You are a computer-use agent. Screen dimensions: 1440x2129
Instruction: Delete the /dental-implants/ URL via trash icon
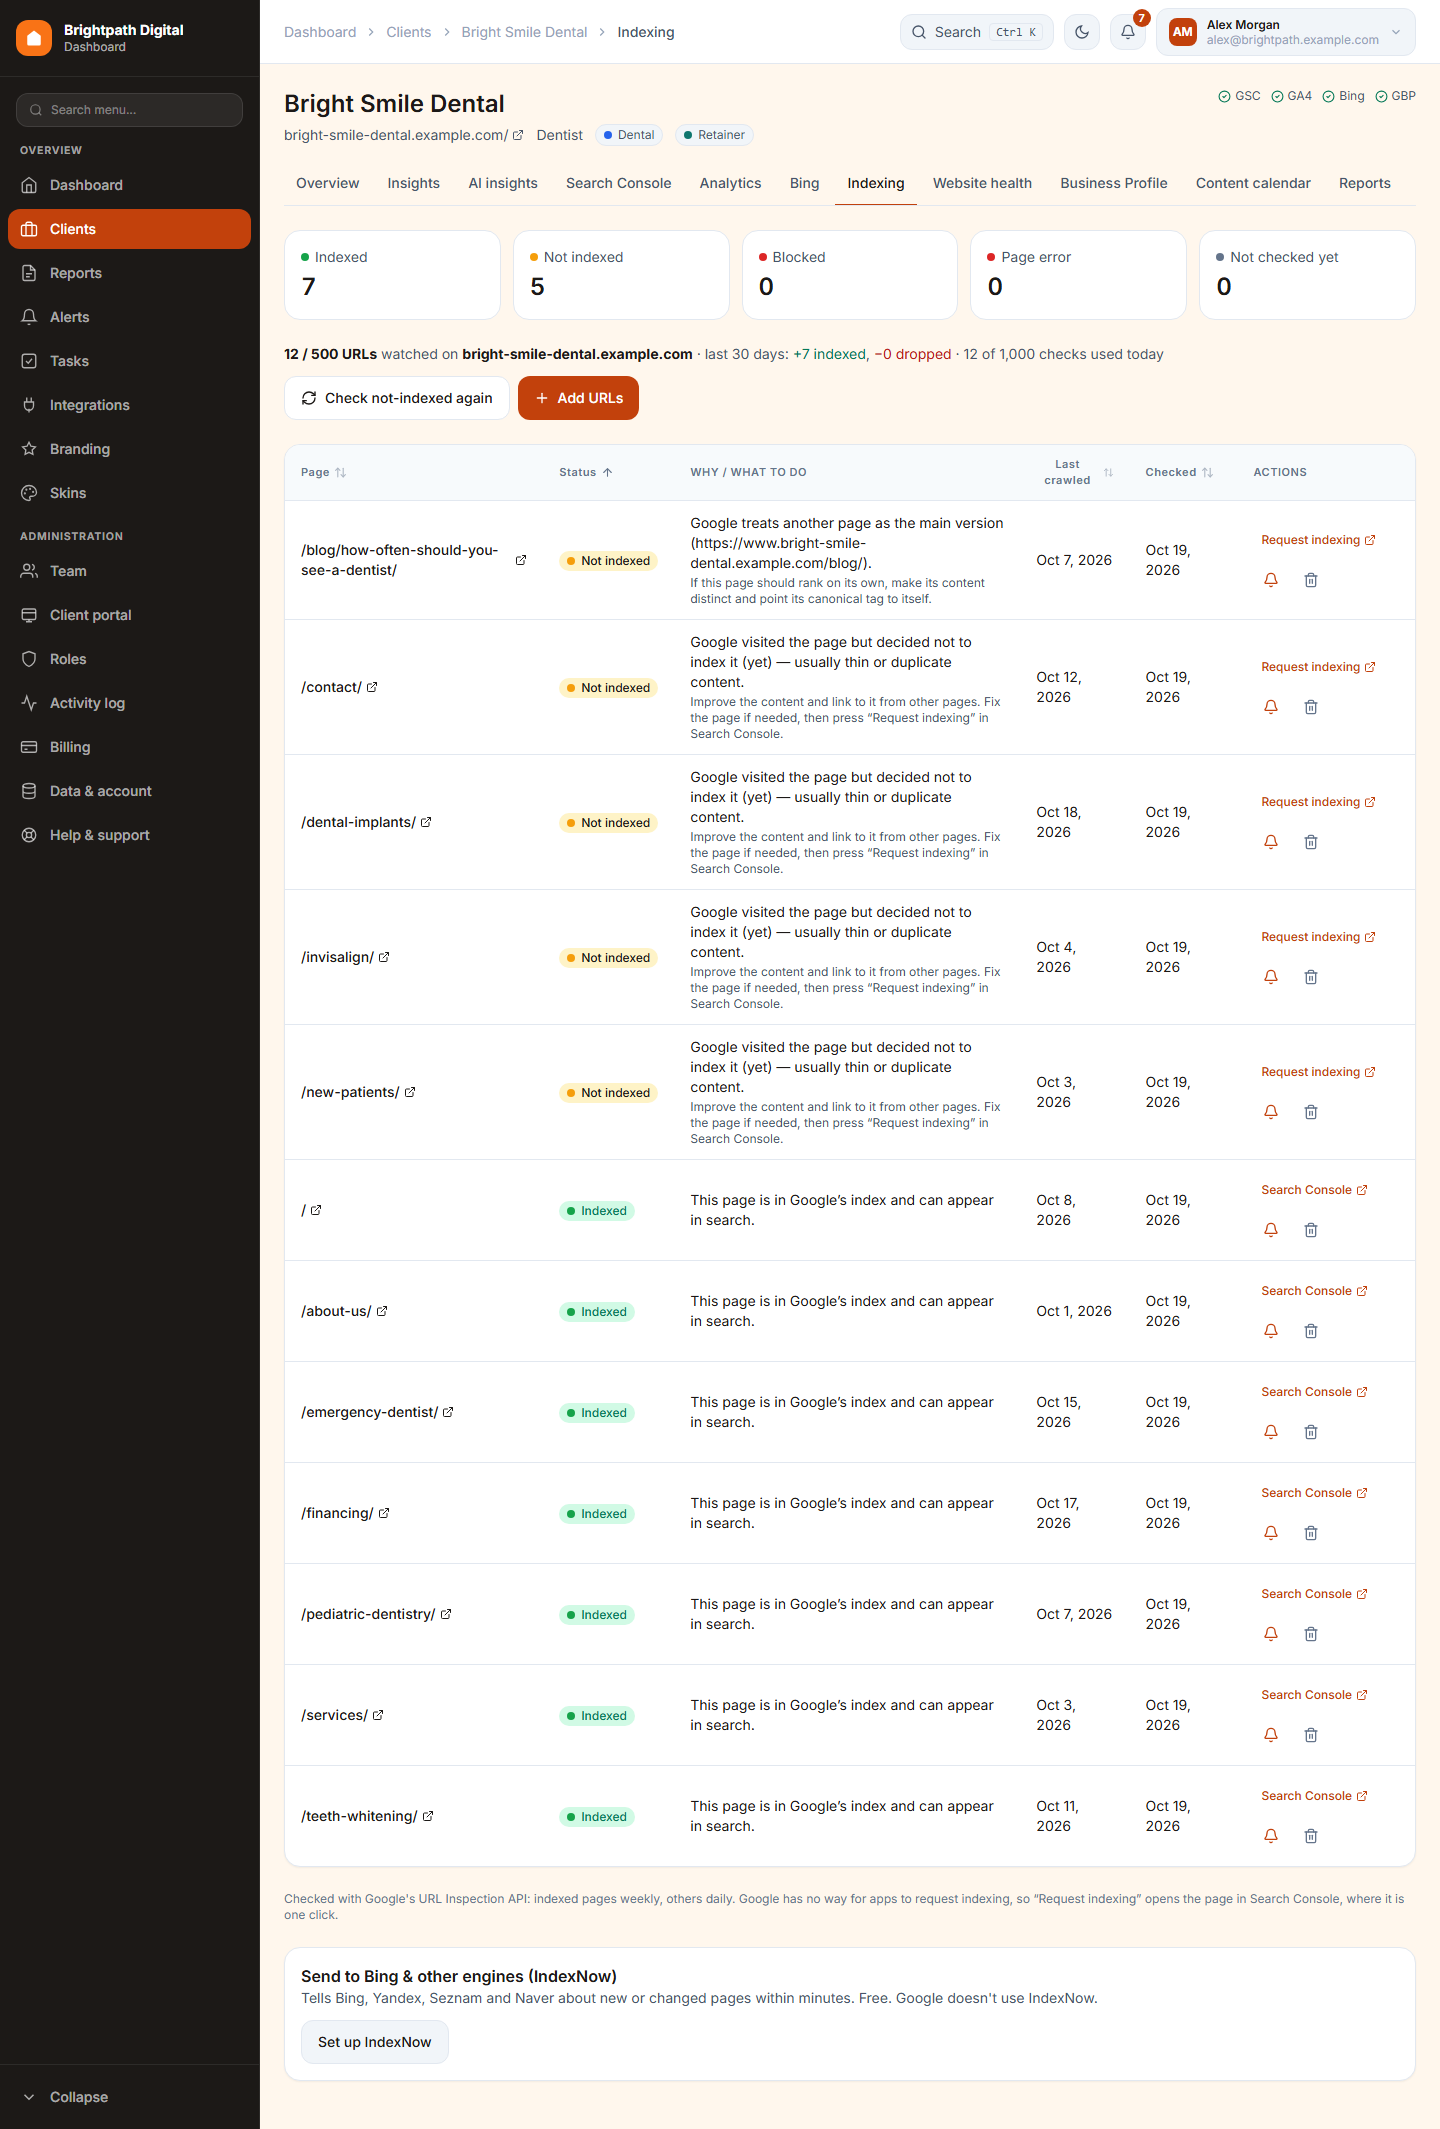[1311, 842]
